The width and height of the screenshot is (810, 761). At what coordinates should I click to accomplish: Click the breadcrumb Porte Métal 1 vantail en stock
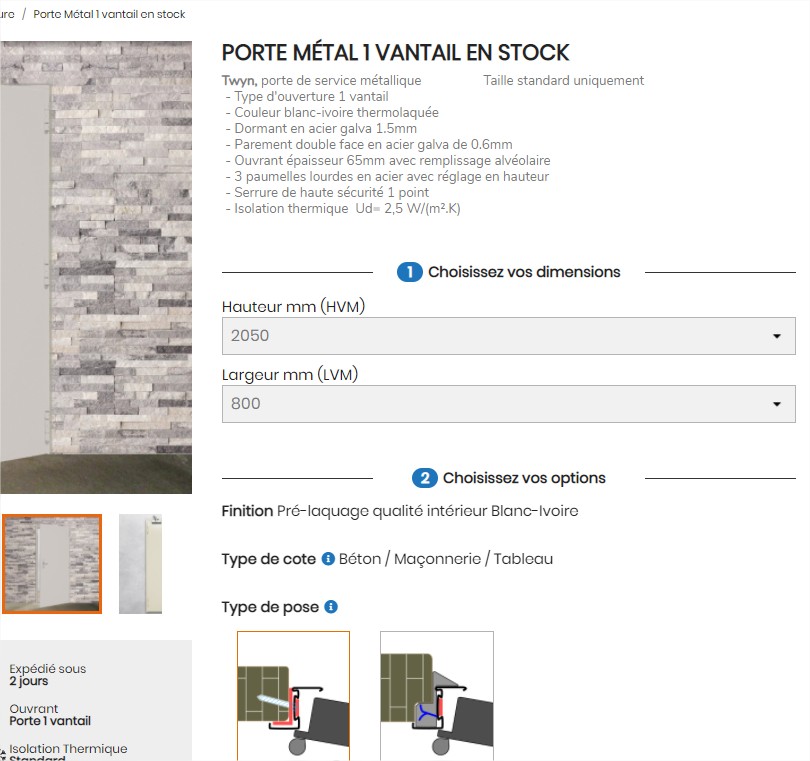point(109,14)
